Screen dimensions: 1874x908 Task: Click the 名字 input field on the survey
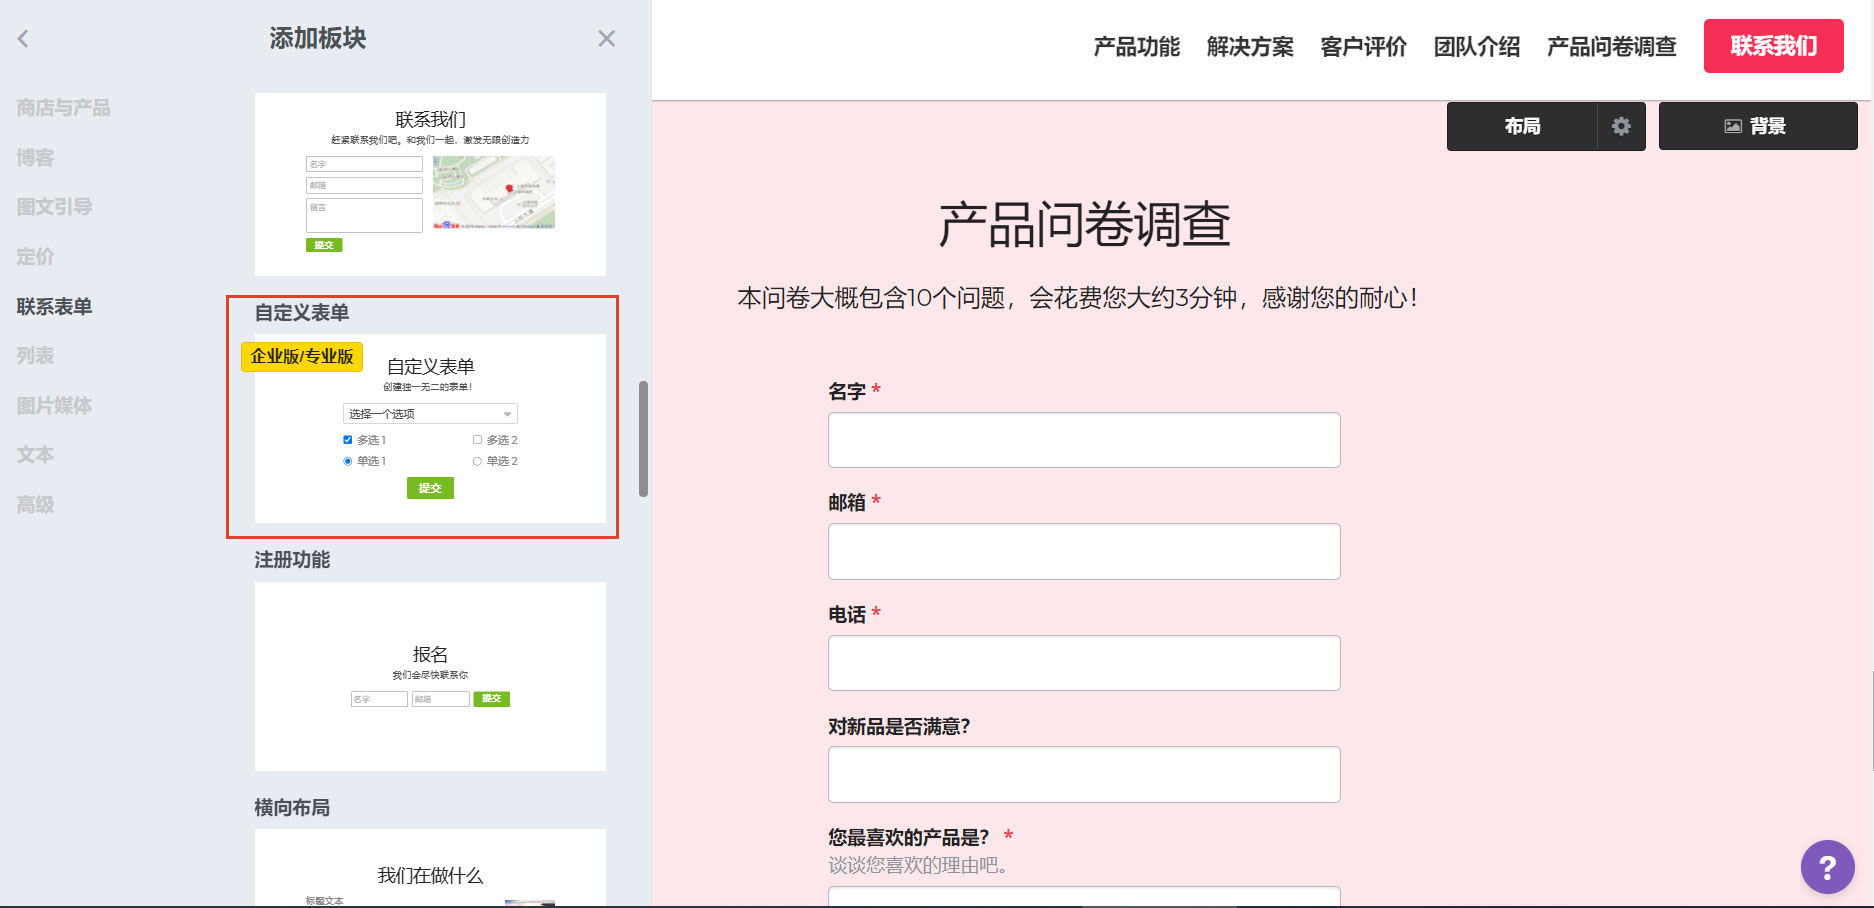(x=1084, y=440)
